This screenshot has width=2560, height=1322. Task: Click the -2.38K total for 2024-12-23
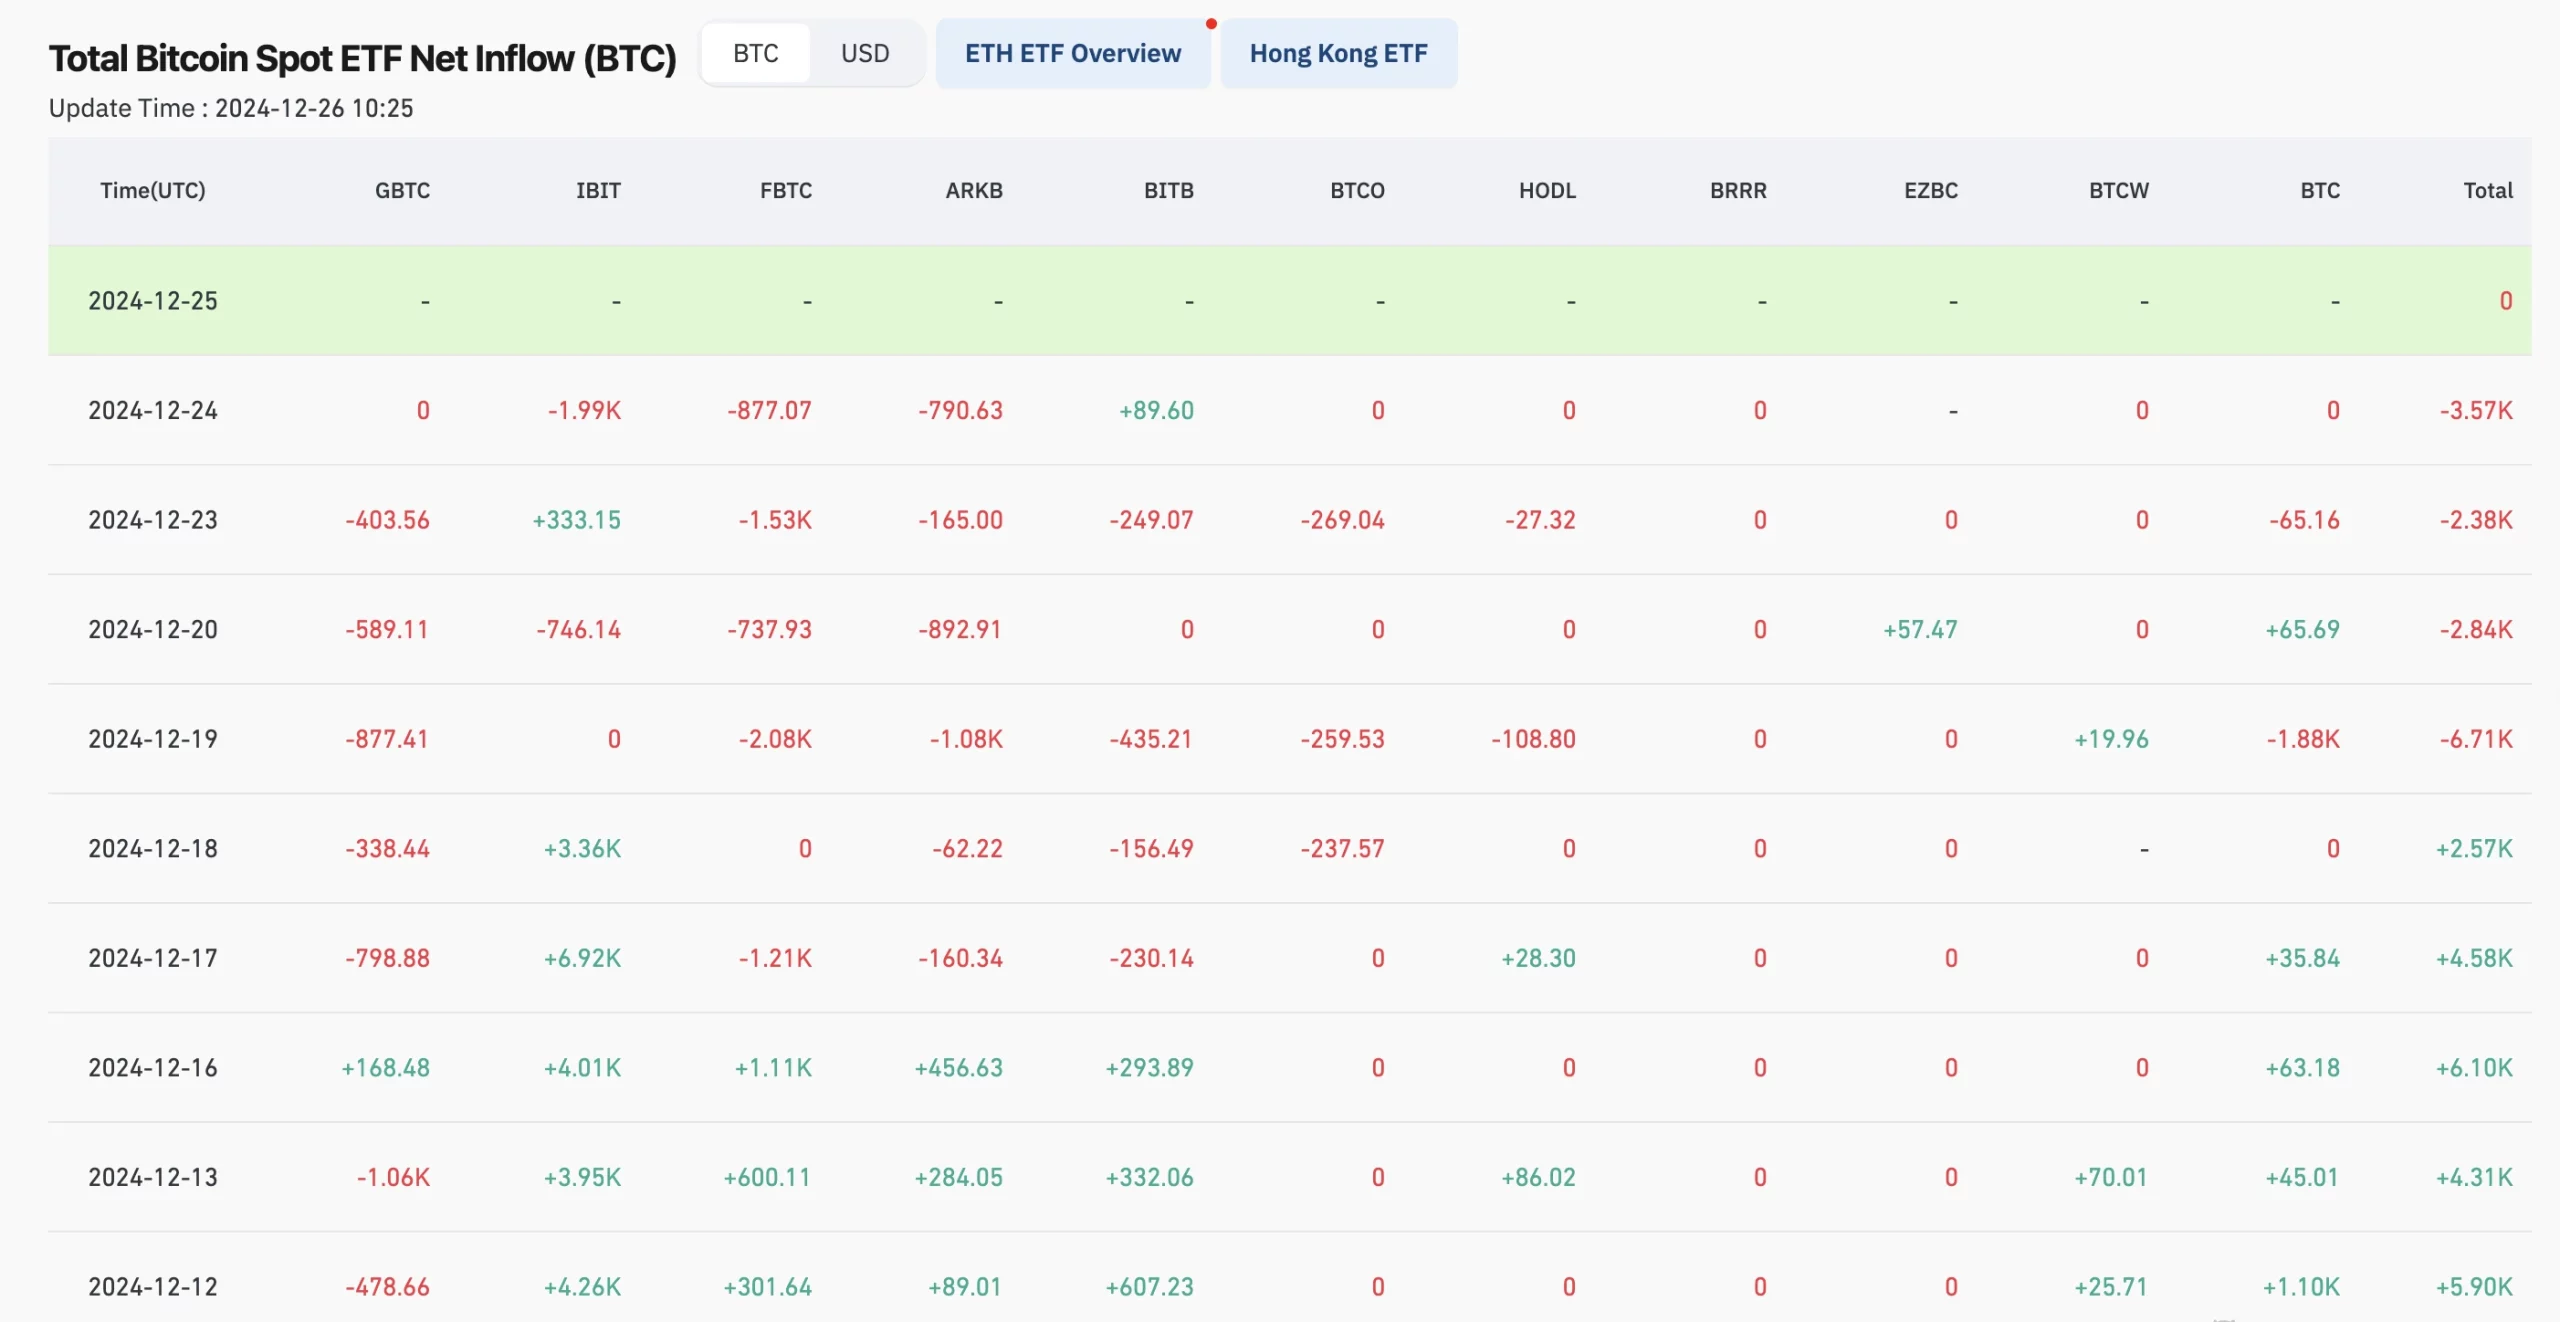coord(2476,520)
